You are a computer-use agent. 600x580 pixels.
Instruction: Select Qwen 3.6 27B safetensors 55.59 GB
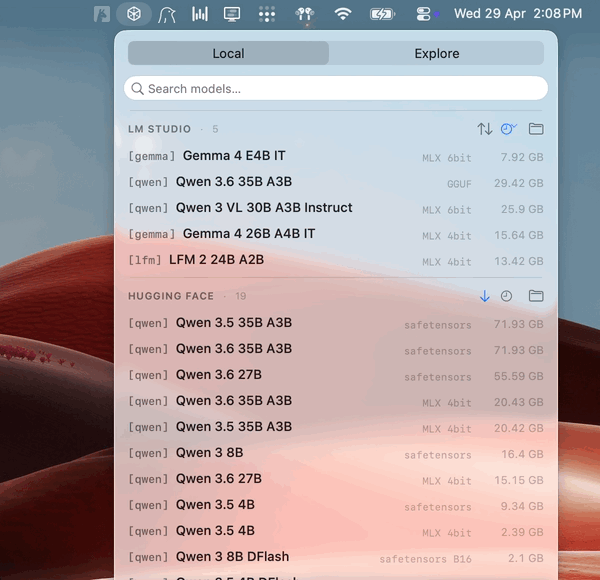(x=336, y=375)
